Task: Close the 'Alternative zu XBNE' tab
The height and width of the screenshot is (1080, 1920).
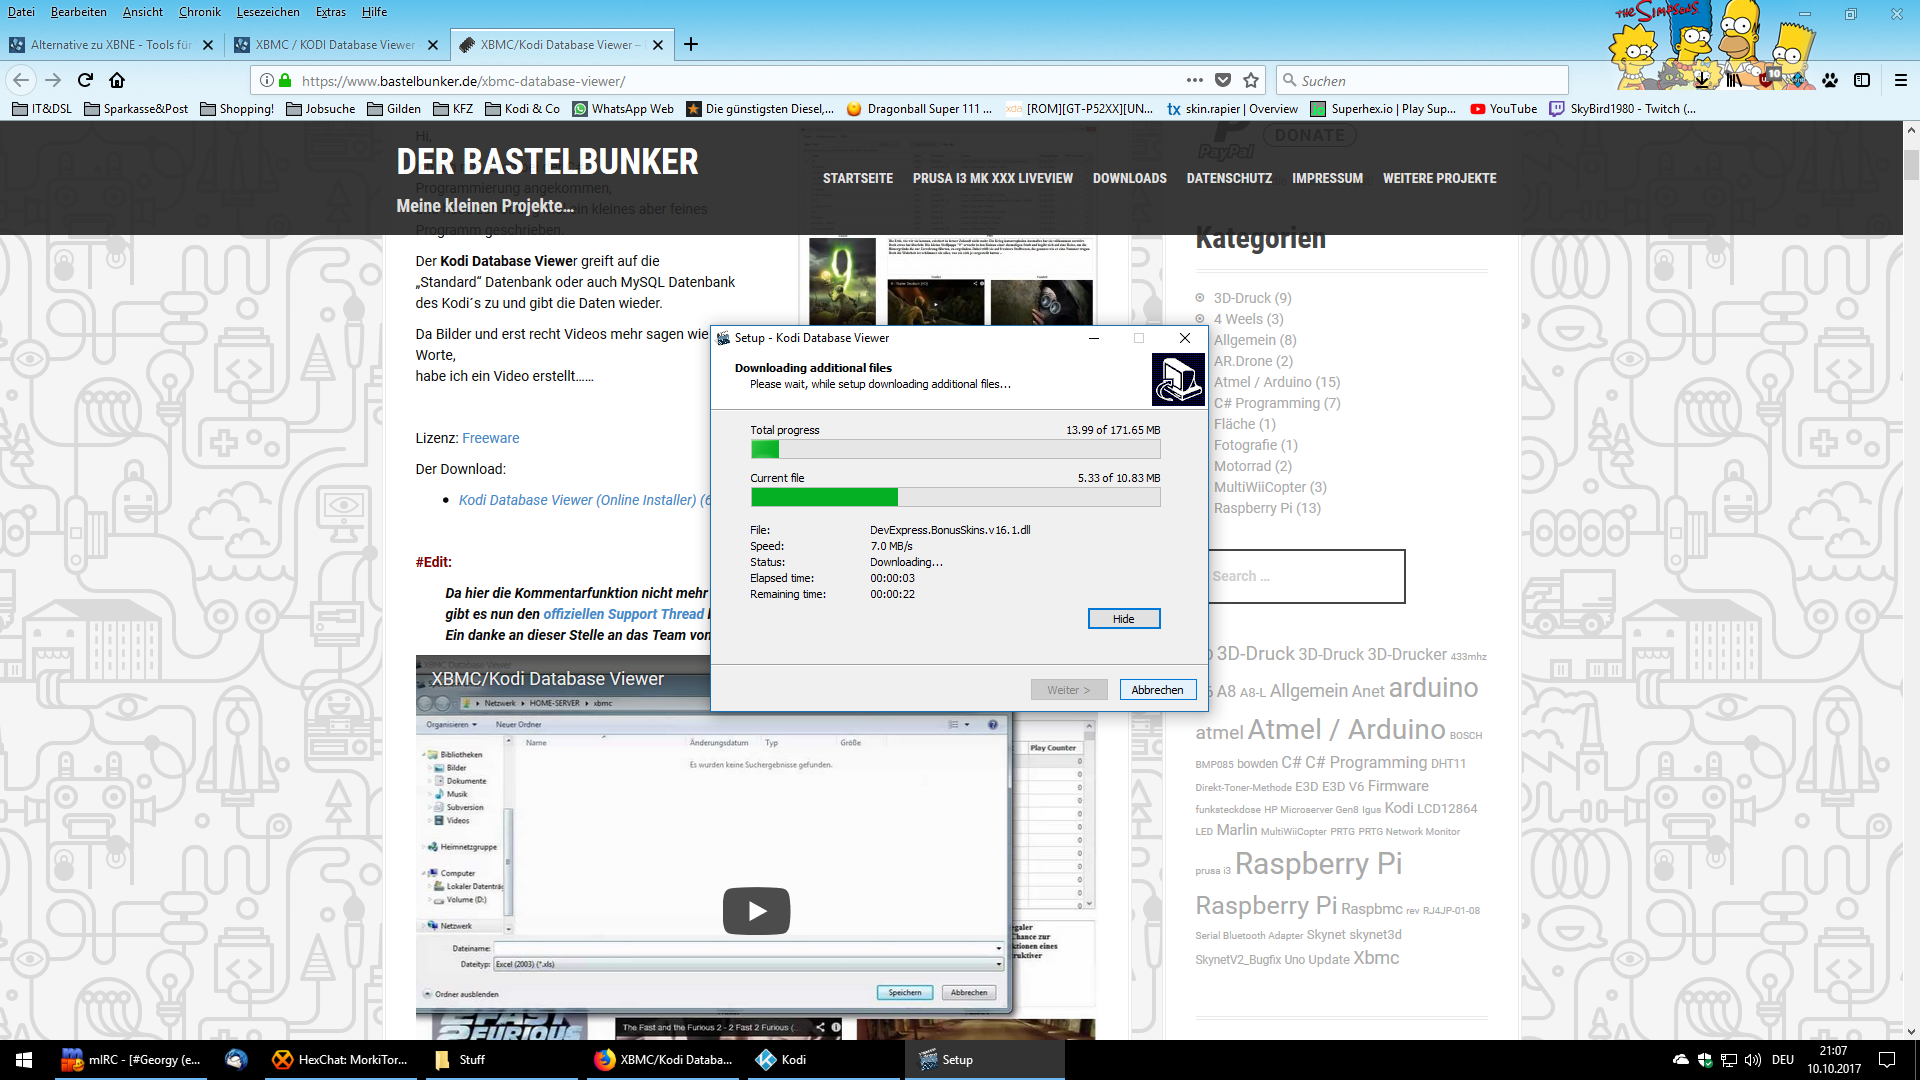Action: click(x=208, y=45)
